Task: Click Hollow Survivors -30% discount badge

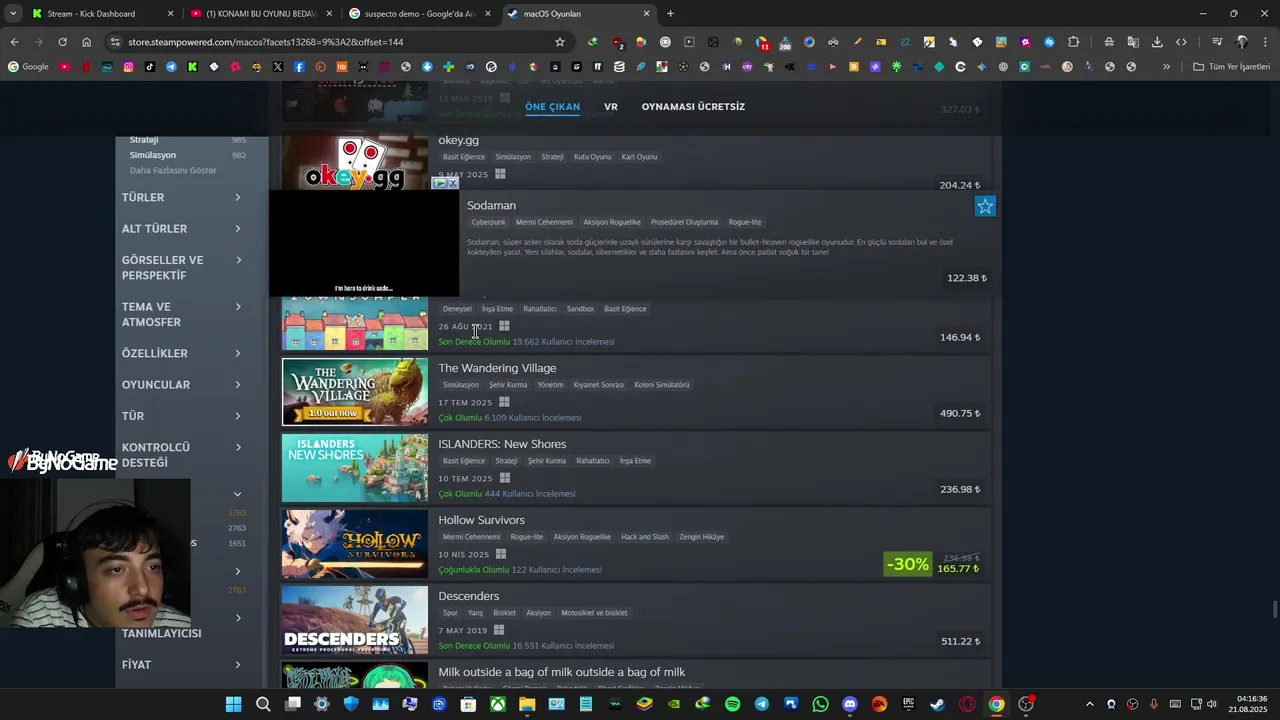Action: point(907,564)
